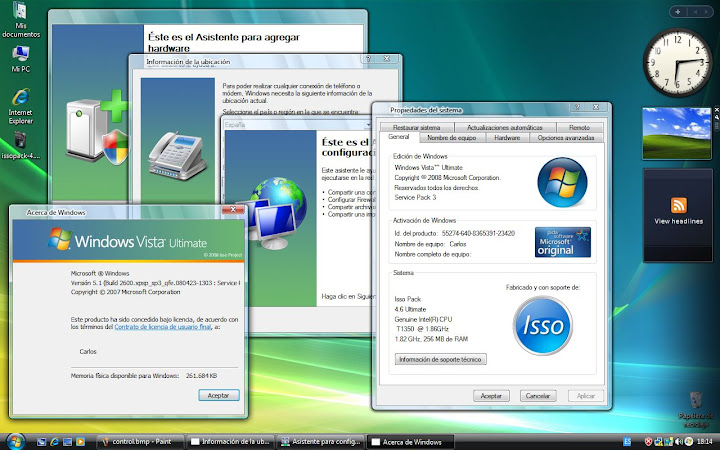Click the product ID 55274-640-8365391-23420

(x=478, y=233)
